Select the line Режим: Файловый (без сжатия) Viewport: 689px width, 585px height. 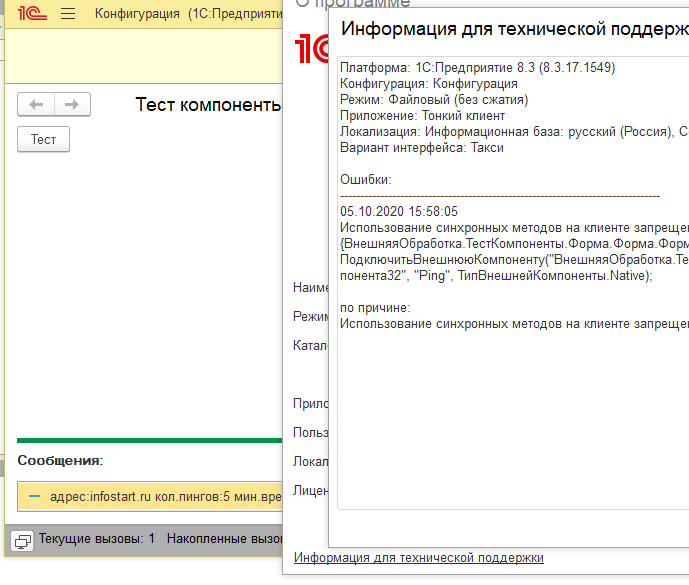click(x=434, y=100)
